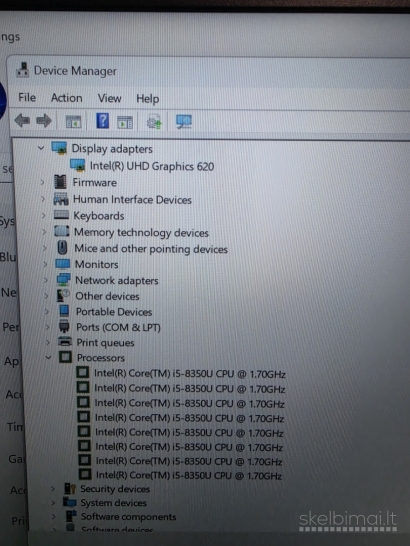This screenshot has height=546, width=410.
Task: Select the Other devices label
Action: pyautogui.click(x=107, y=296)
